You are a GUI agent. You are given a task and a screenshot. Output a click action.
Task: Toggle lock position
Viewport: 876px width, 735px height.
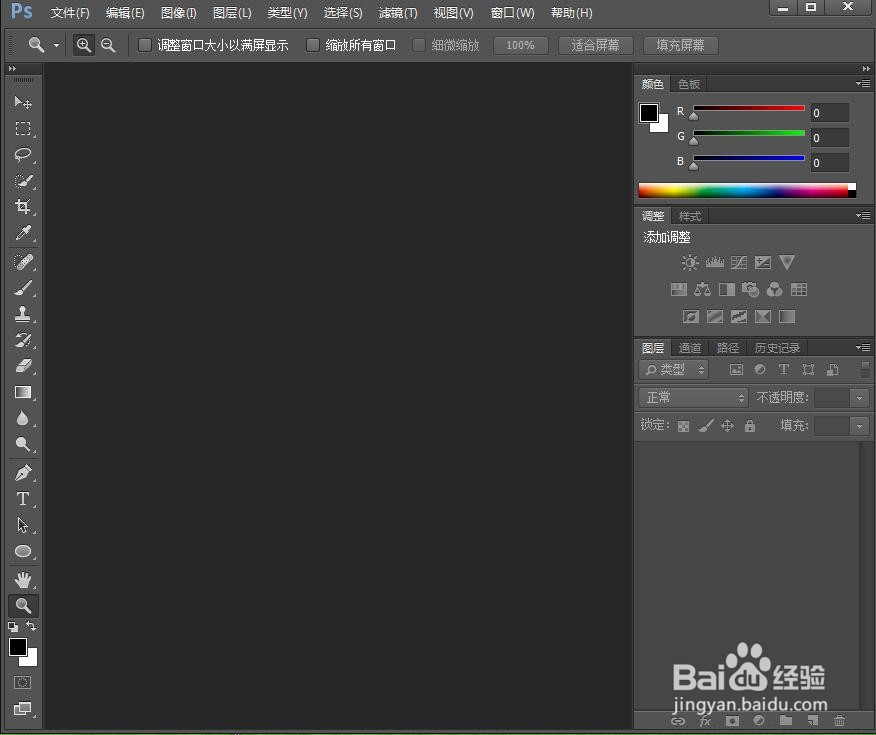point(727,426)
